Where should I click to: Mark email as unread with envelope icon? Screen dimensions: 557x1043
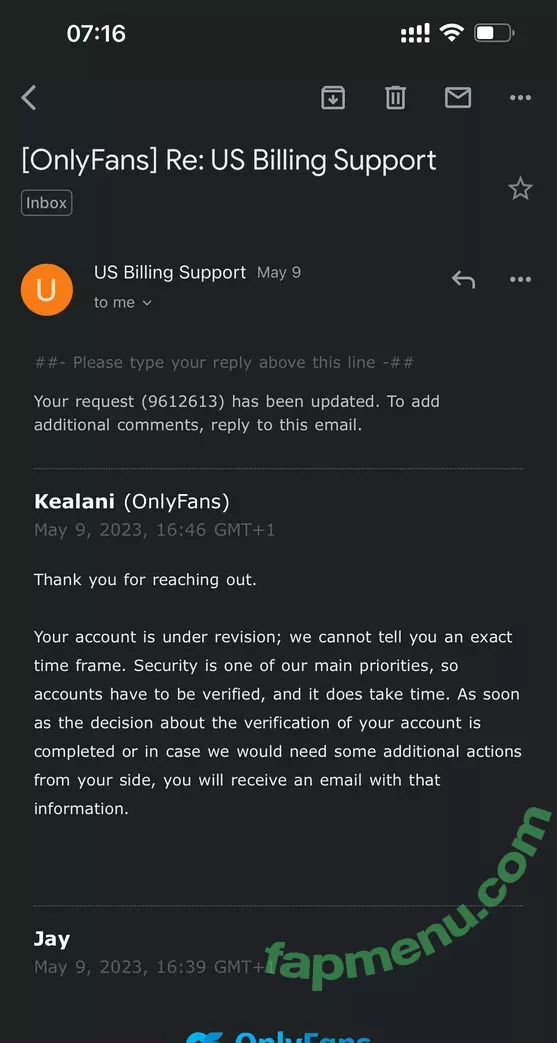[x=458, y=98]
